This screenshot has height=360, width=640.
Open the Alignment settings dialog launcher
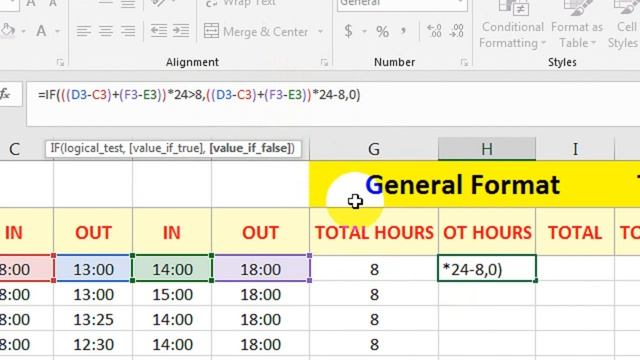tap(324, 62)
